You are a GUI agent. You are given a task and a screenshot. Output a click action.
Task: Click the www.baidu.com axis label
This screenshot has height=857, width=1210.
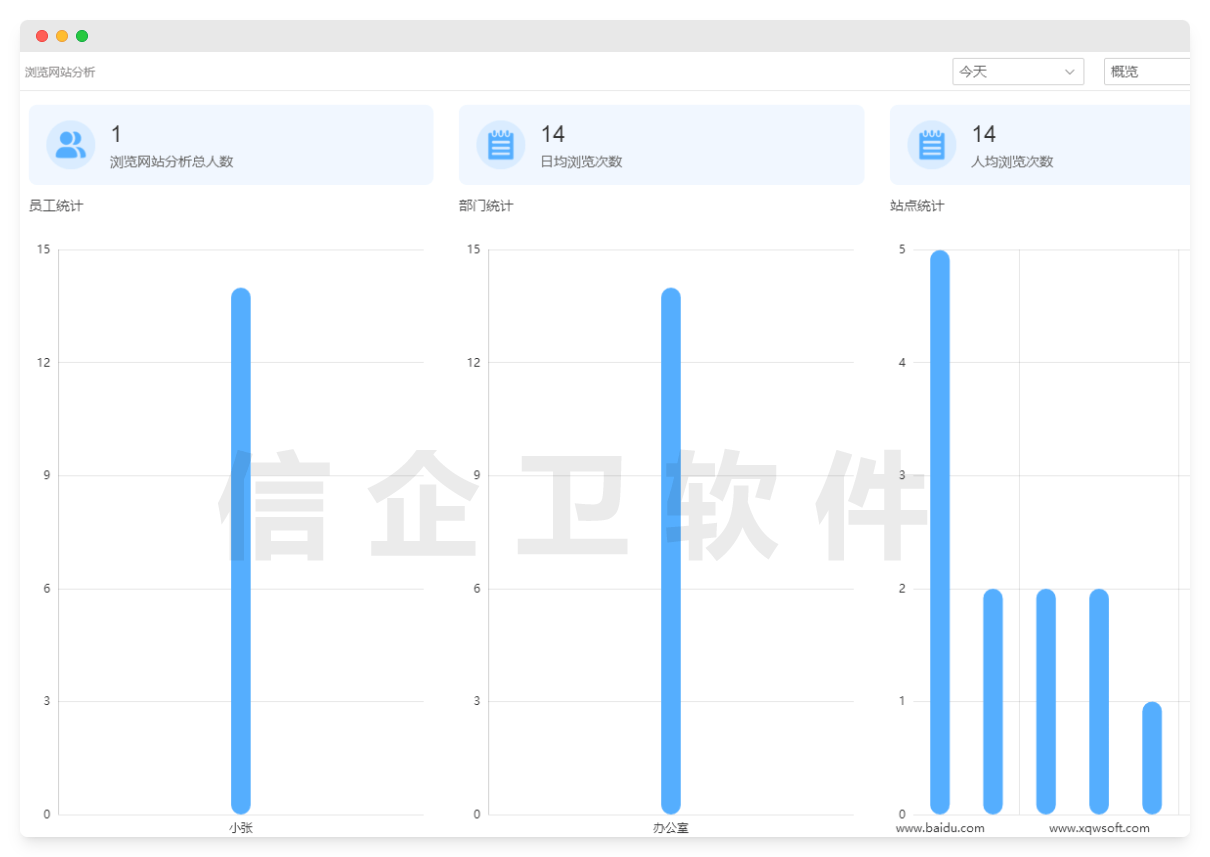coord(940,828)
